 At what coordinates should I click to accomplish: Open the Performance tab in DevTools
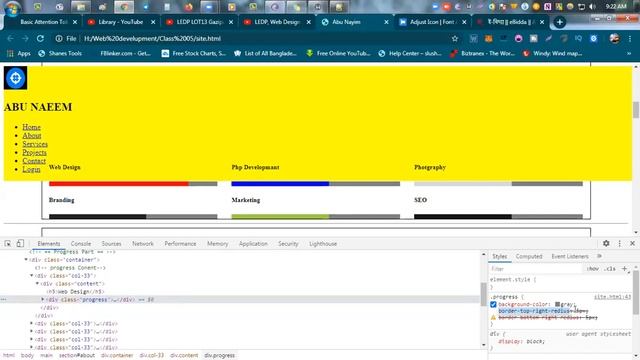(180, 244)
